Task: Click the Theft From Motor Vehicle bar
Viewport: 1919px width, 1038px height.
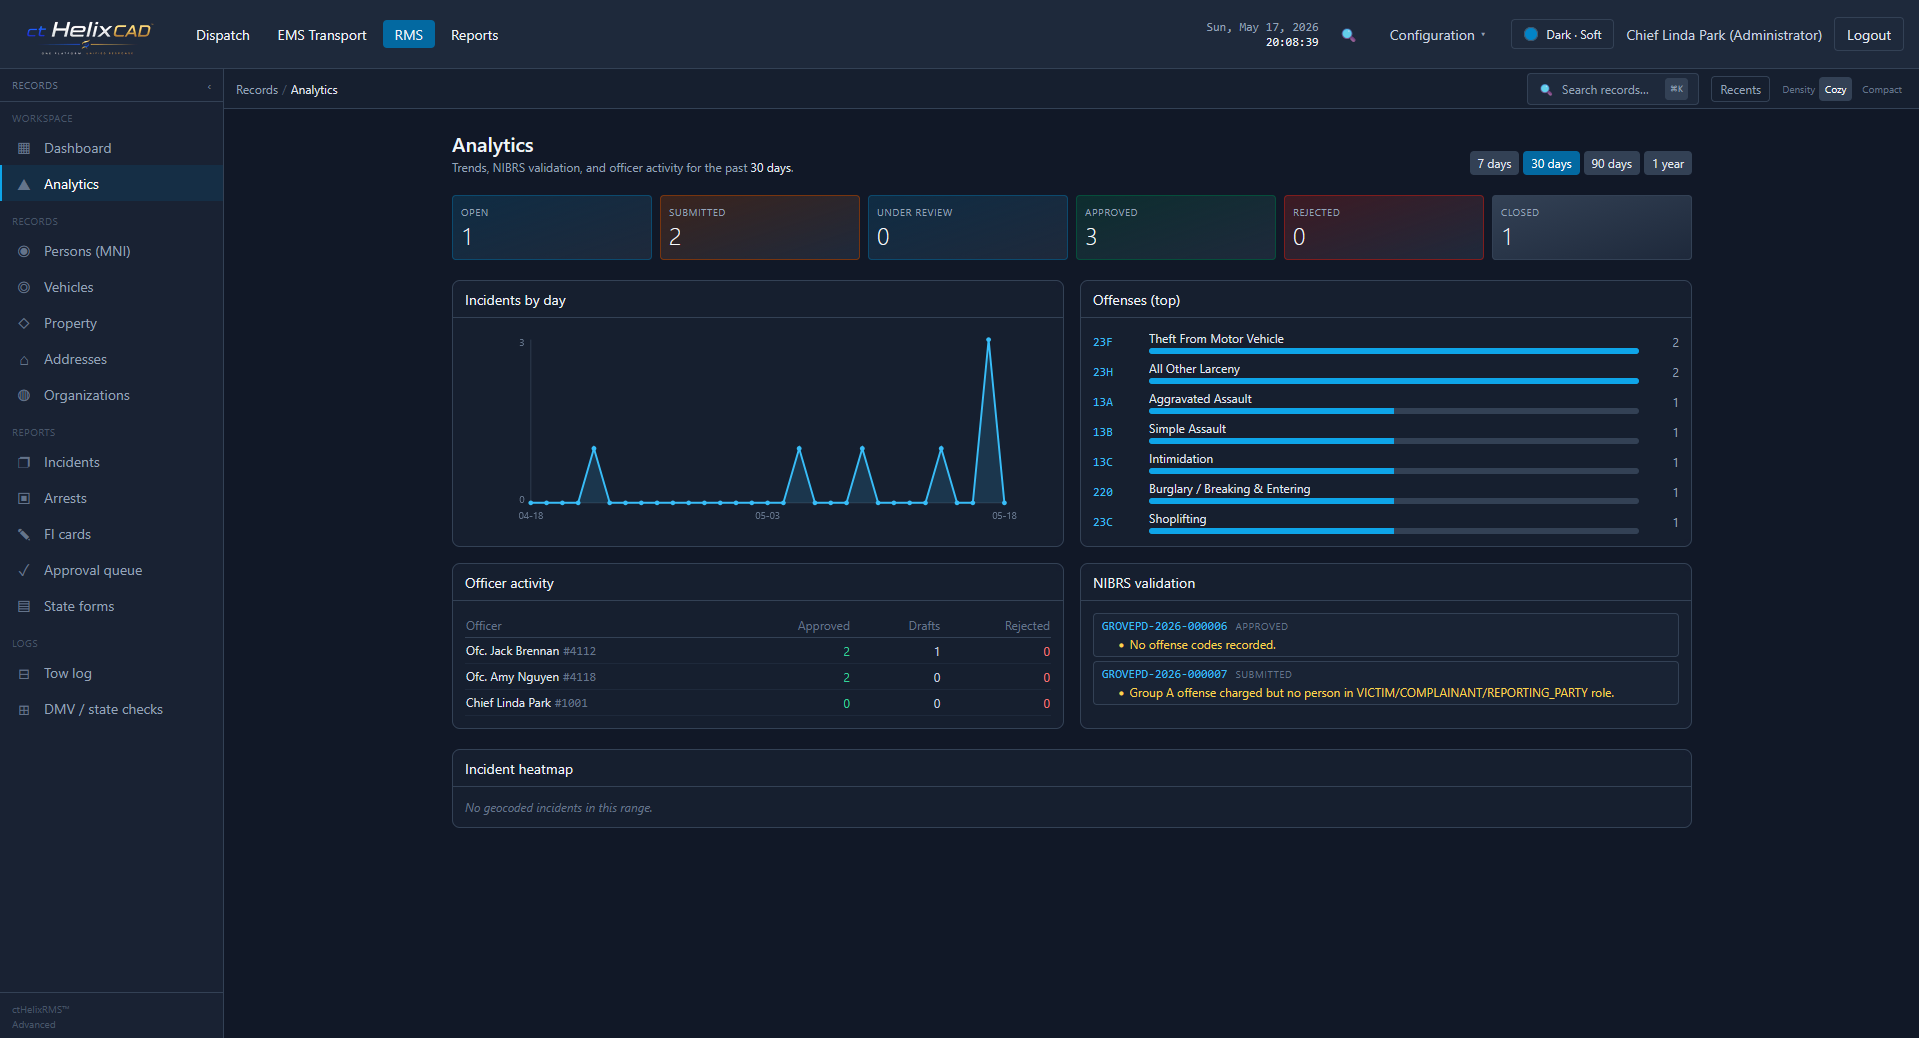Action: [x=1393, y=351]
